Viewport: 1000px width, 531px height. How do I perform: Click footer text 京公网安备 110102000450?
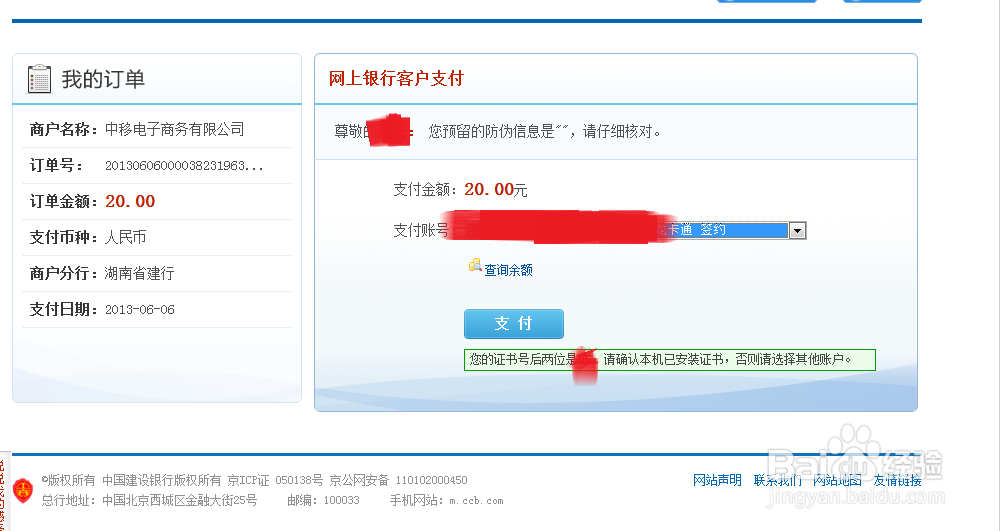[x=399, y=480]
